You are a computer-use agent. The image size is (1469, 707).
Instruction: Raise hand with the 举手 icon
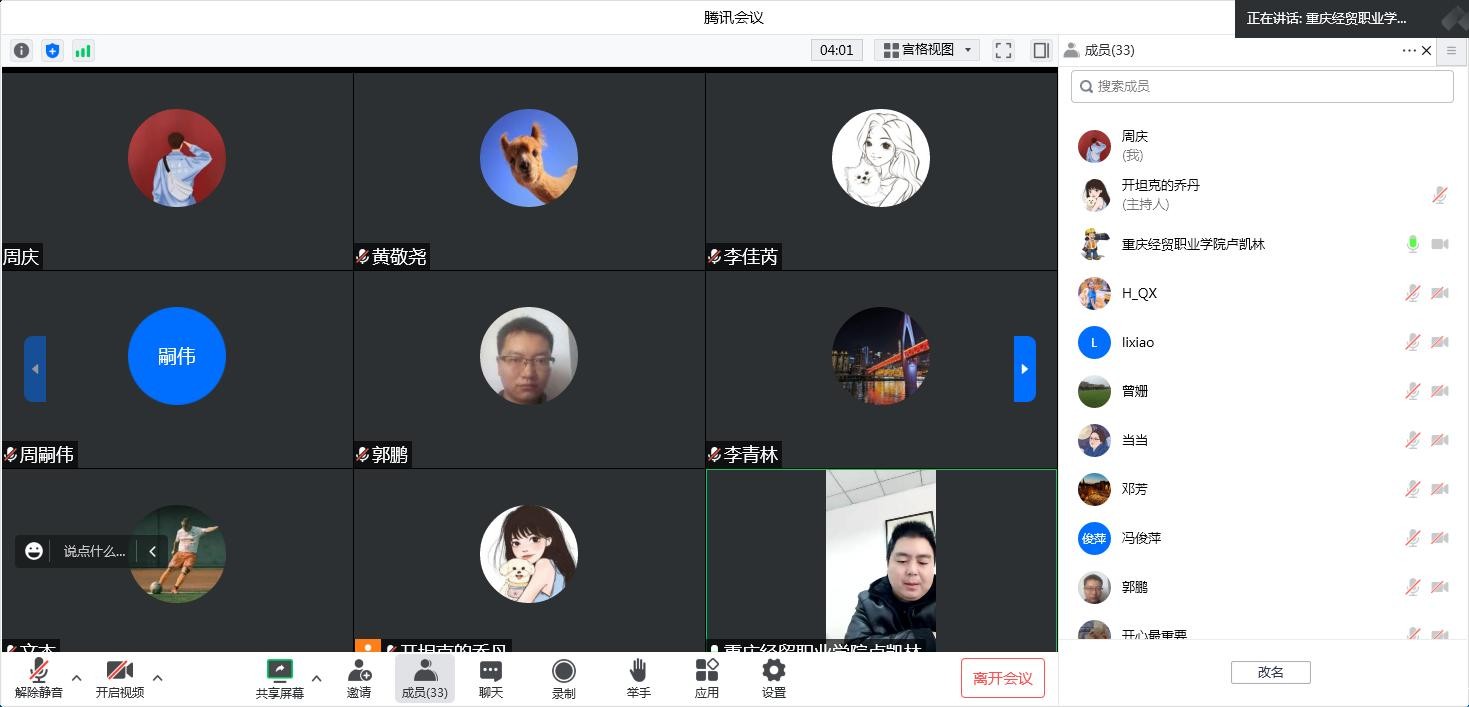638,678
